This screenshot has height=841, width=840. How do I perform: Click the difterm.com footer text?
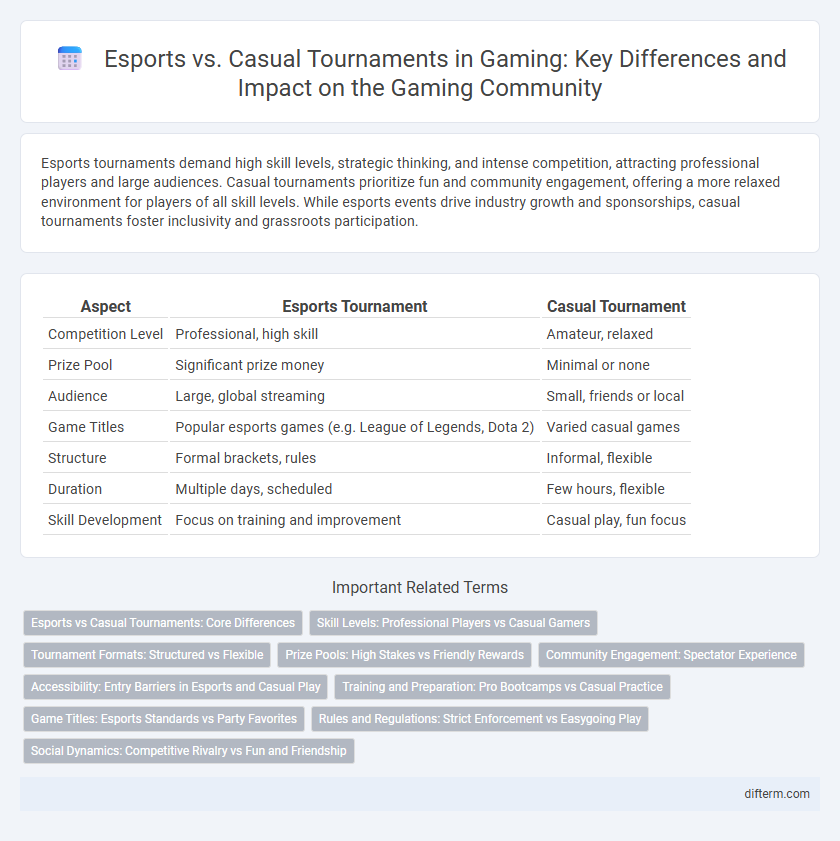777,794
